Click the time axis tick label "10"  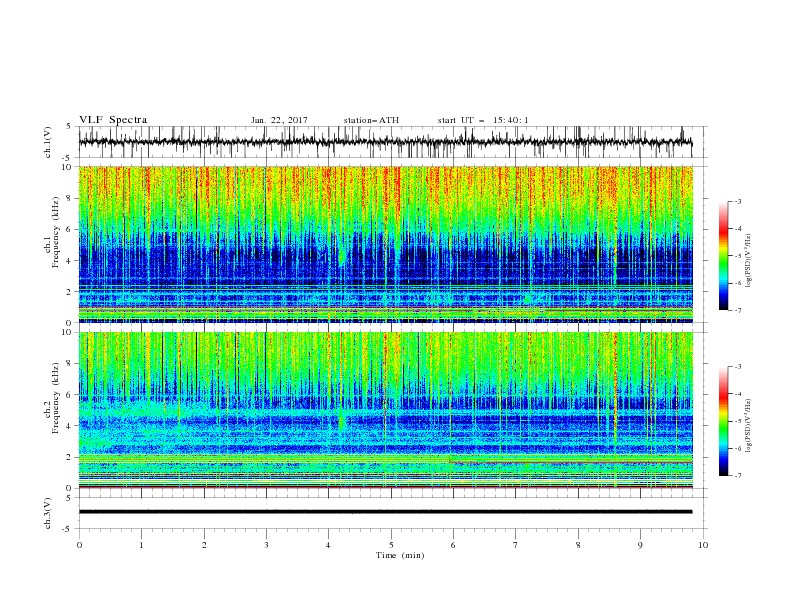703,545
